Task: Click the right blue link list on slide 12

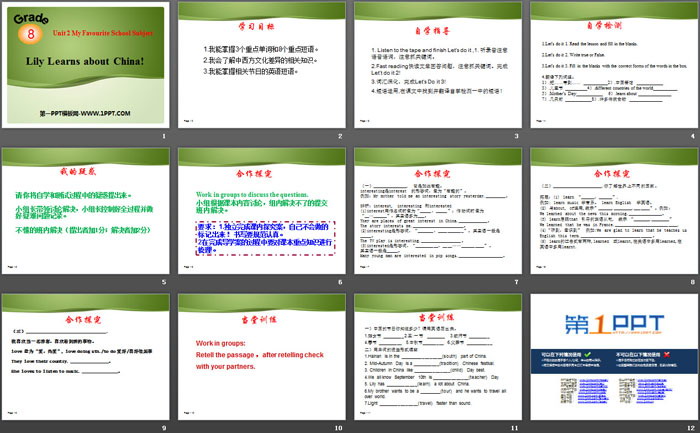Action: coord(652,391)
